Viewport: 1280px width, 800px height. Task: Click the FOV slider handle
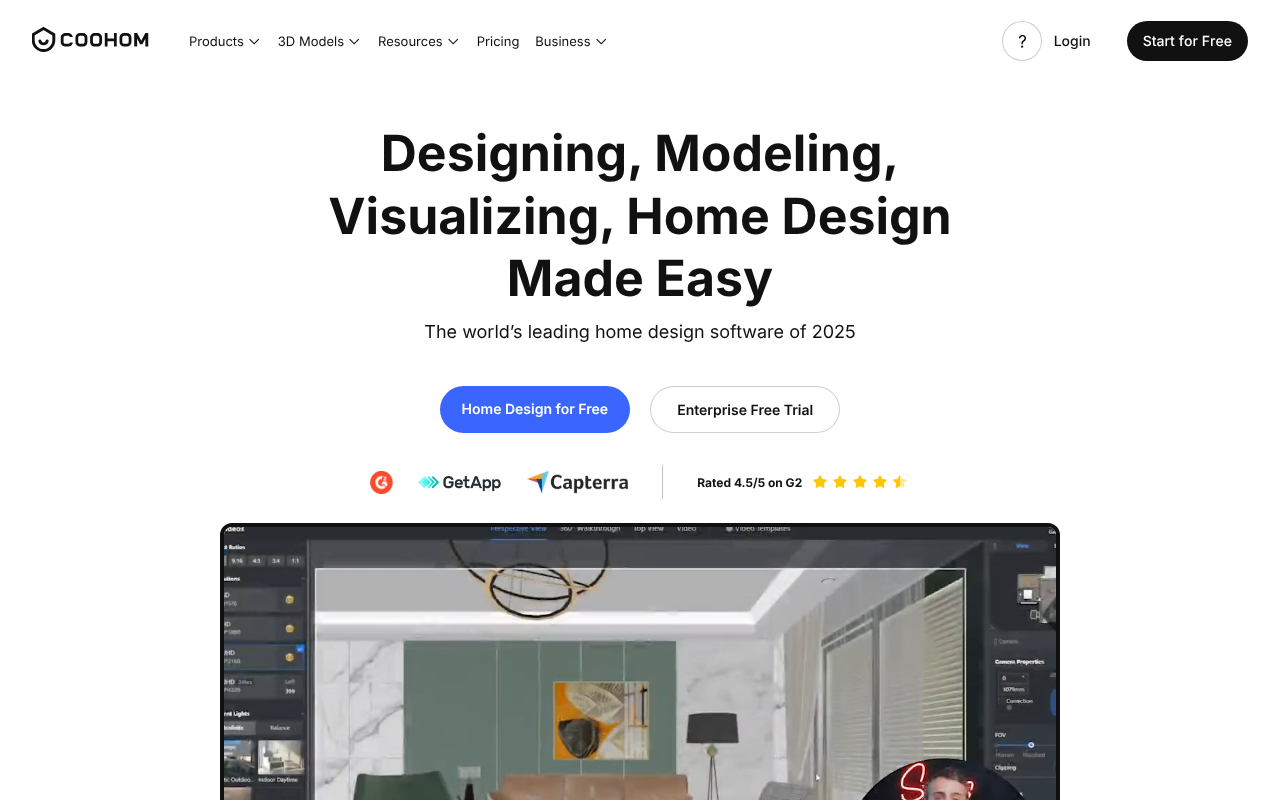1031,744
